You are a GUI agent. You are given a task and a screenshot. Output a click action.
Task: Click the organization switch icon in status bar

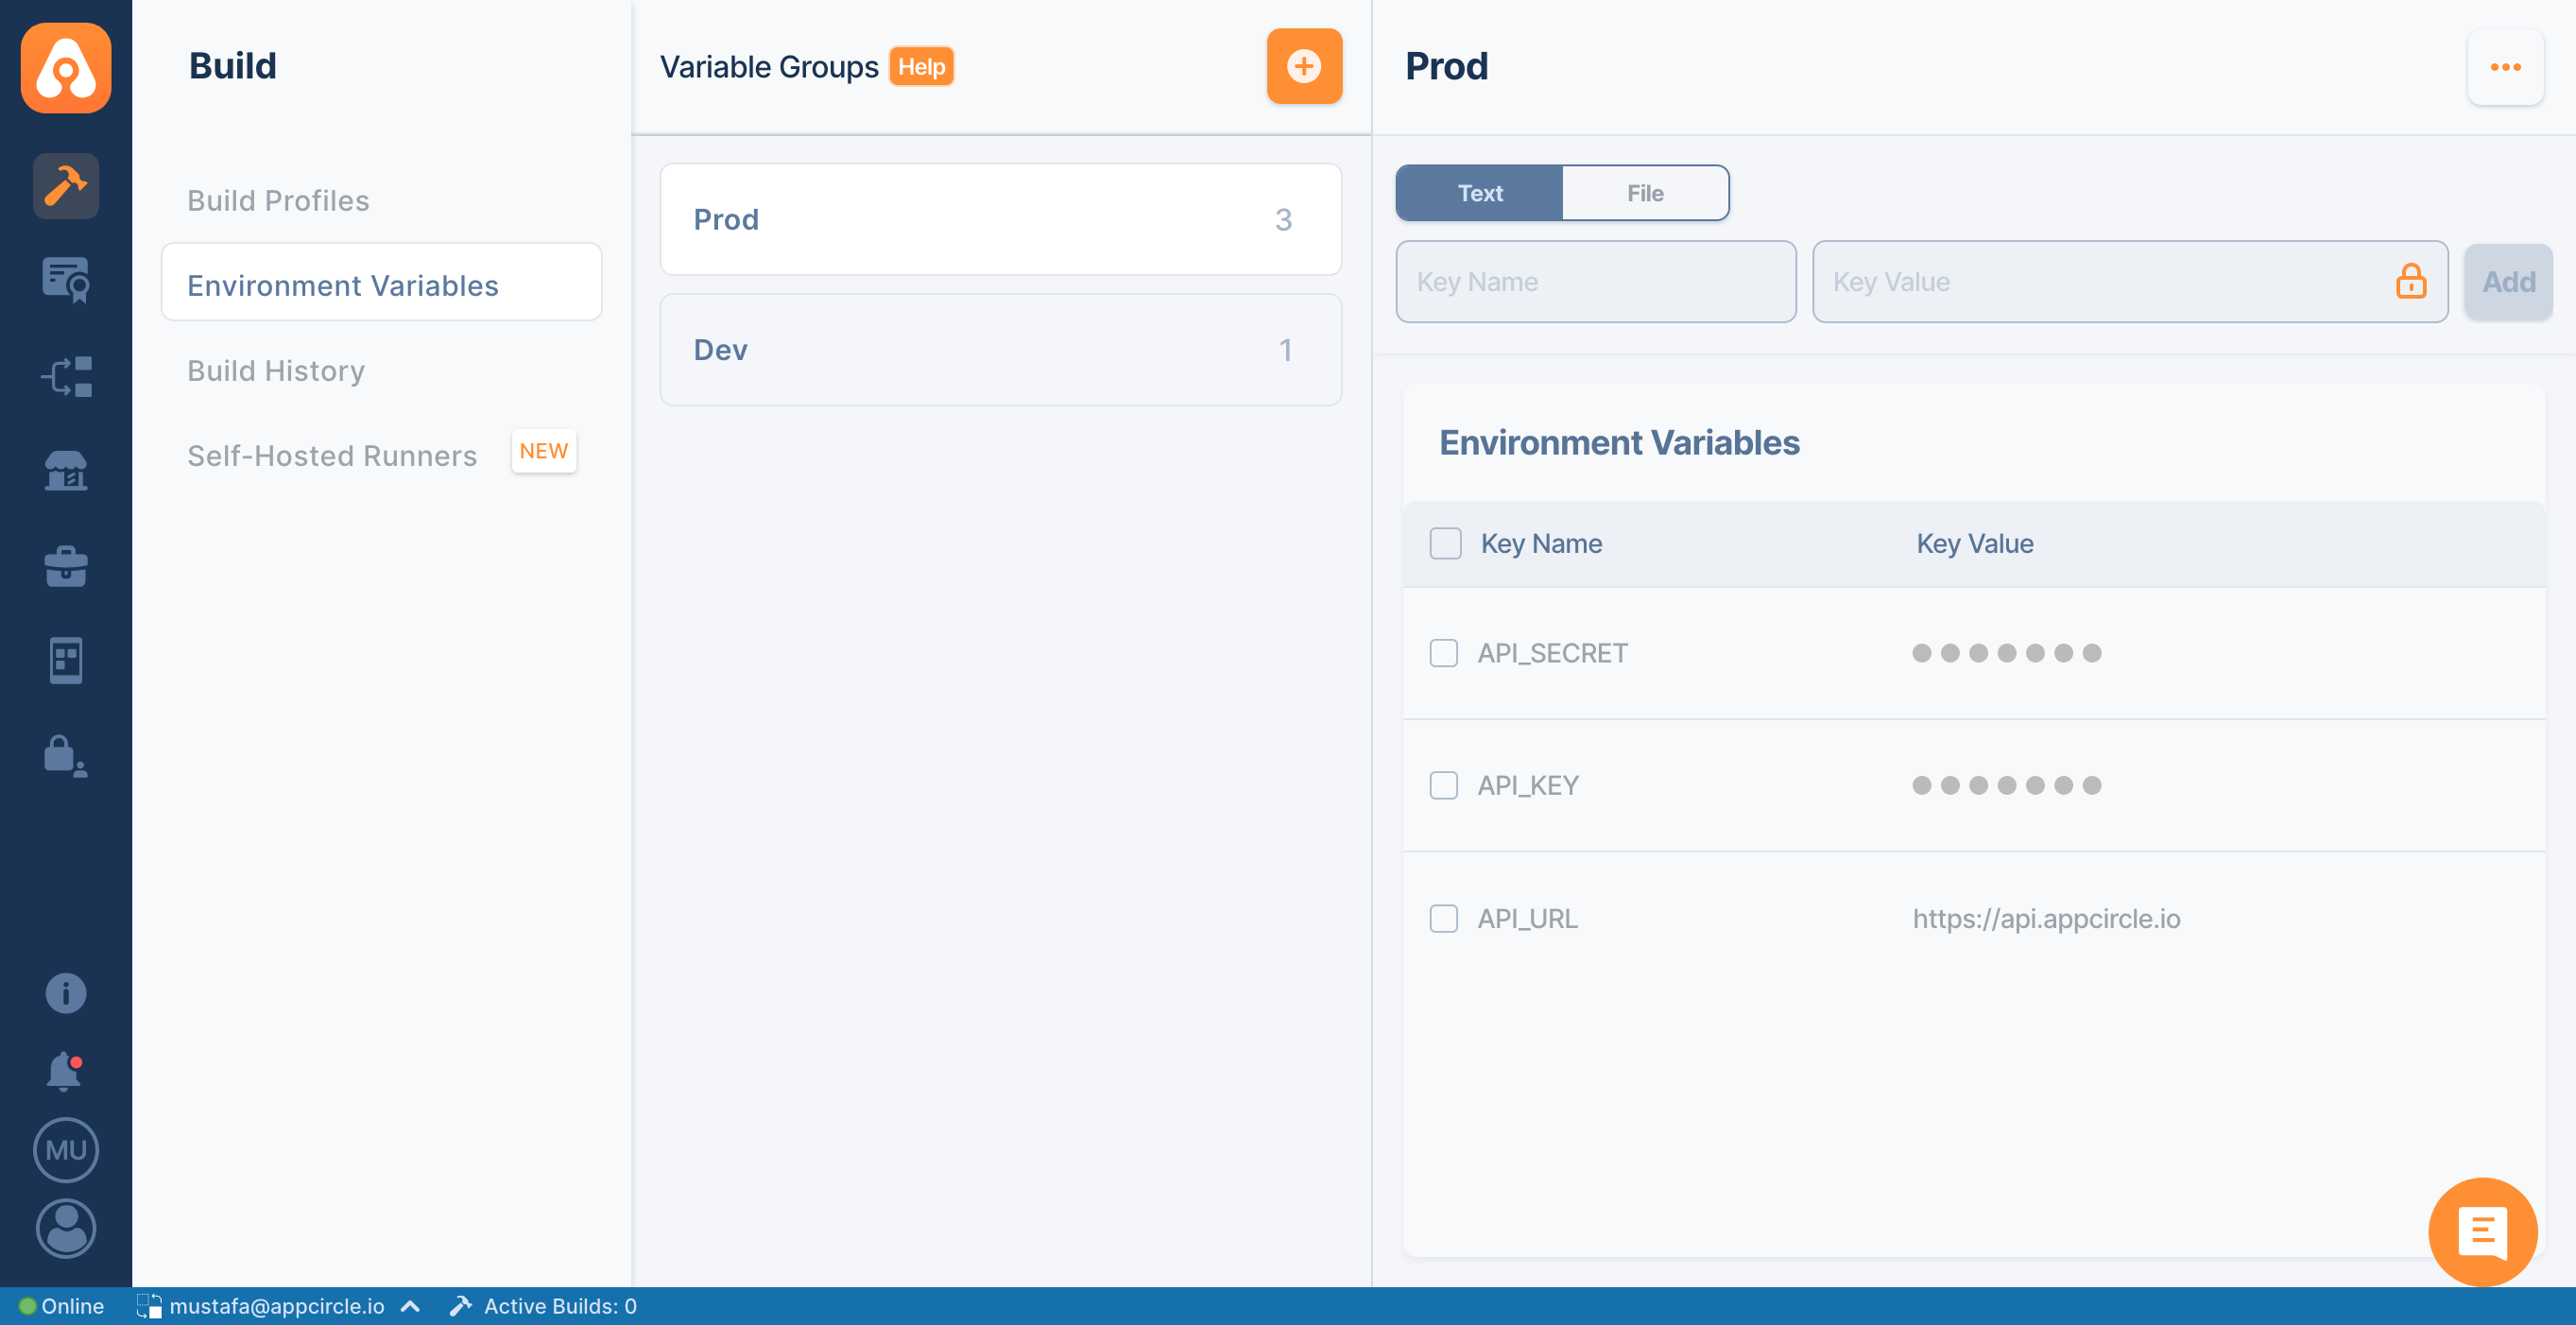[148, 1306]
